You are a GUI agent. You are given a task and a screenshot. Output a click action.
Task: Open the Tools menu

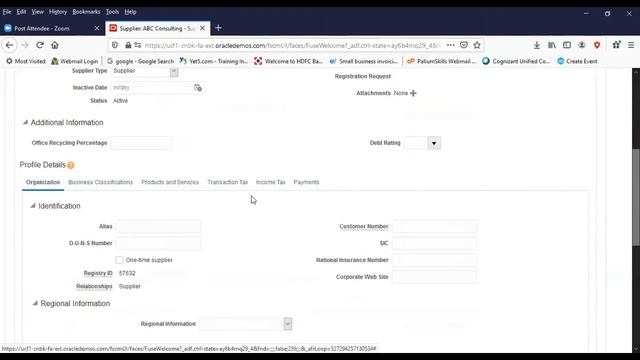[x=112, y=12]
